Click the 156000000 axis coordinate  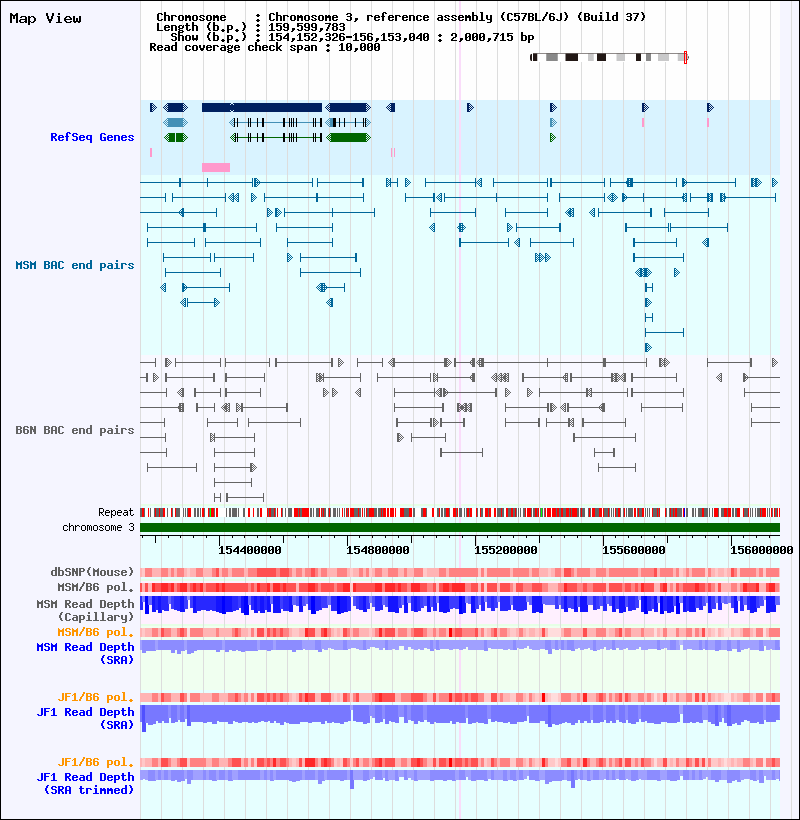click(762, 550)
